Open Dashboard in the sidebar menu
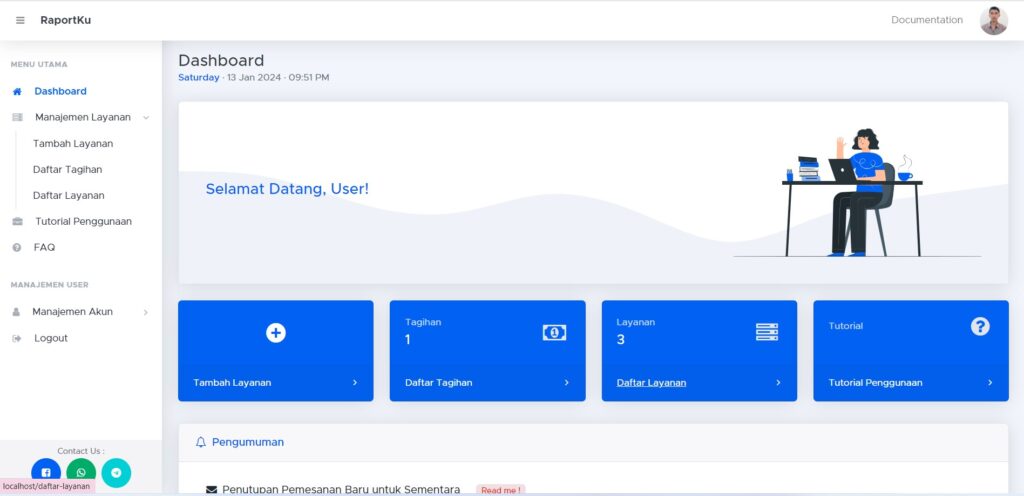The image size is (1024, 496). click(x=61, y=91)
